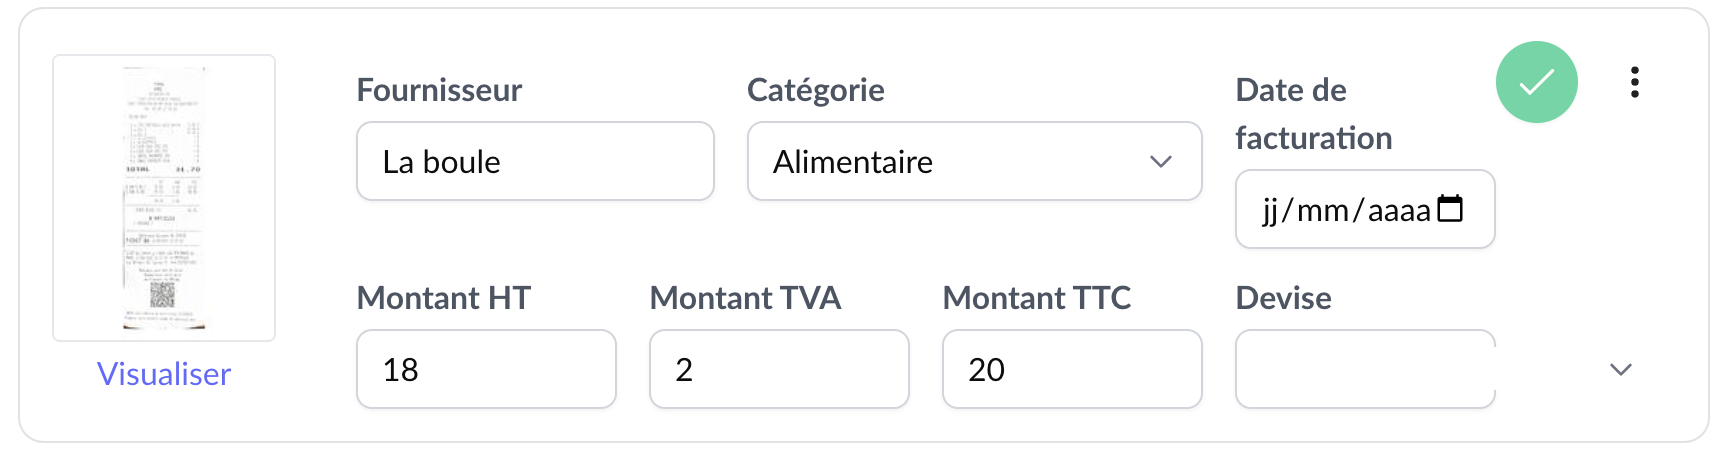Open the three-dot more options menu
1728x464 pixels.
pos(1634,82)
